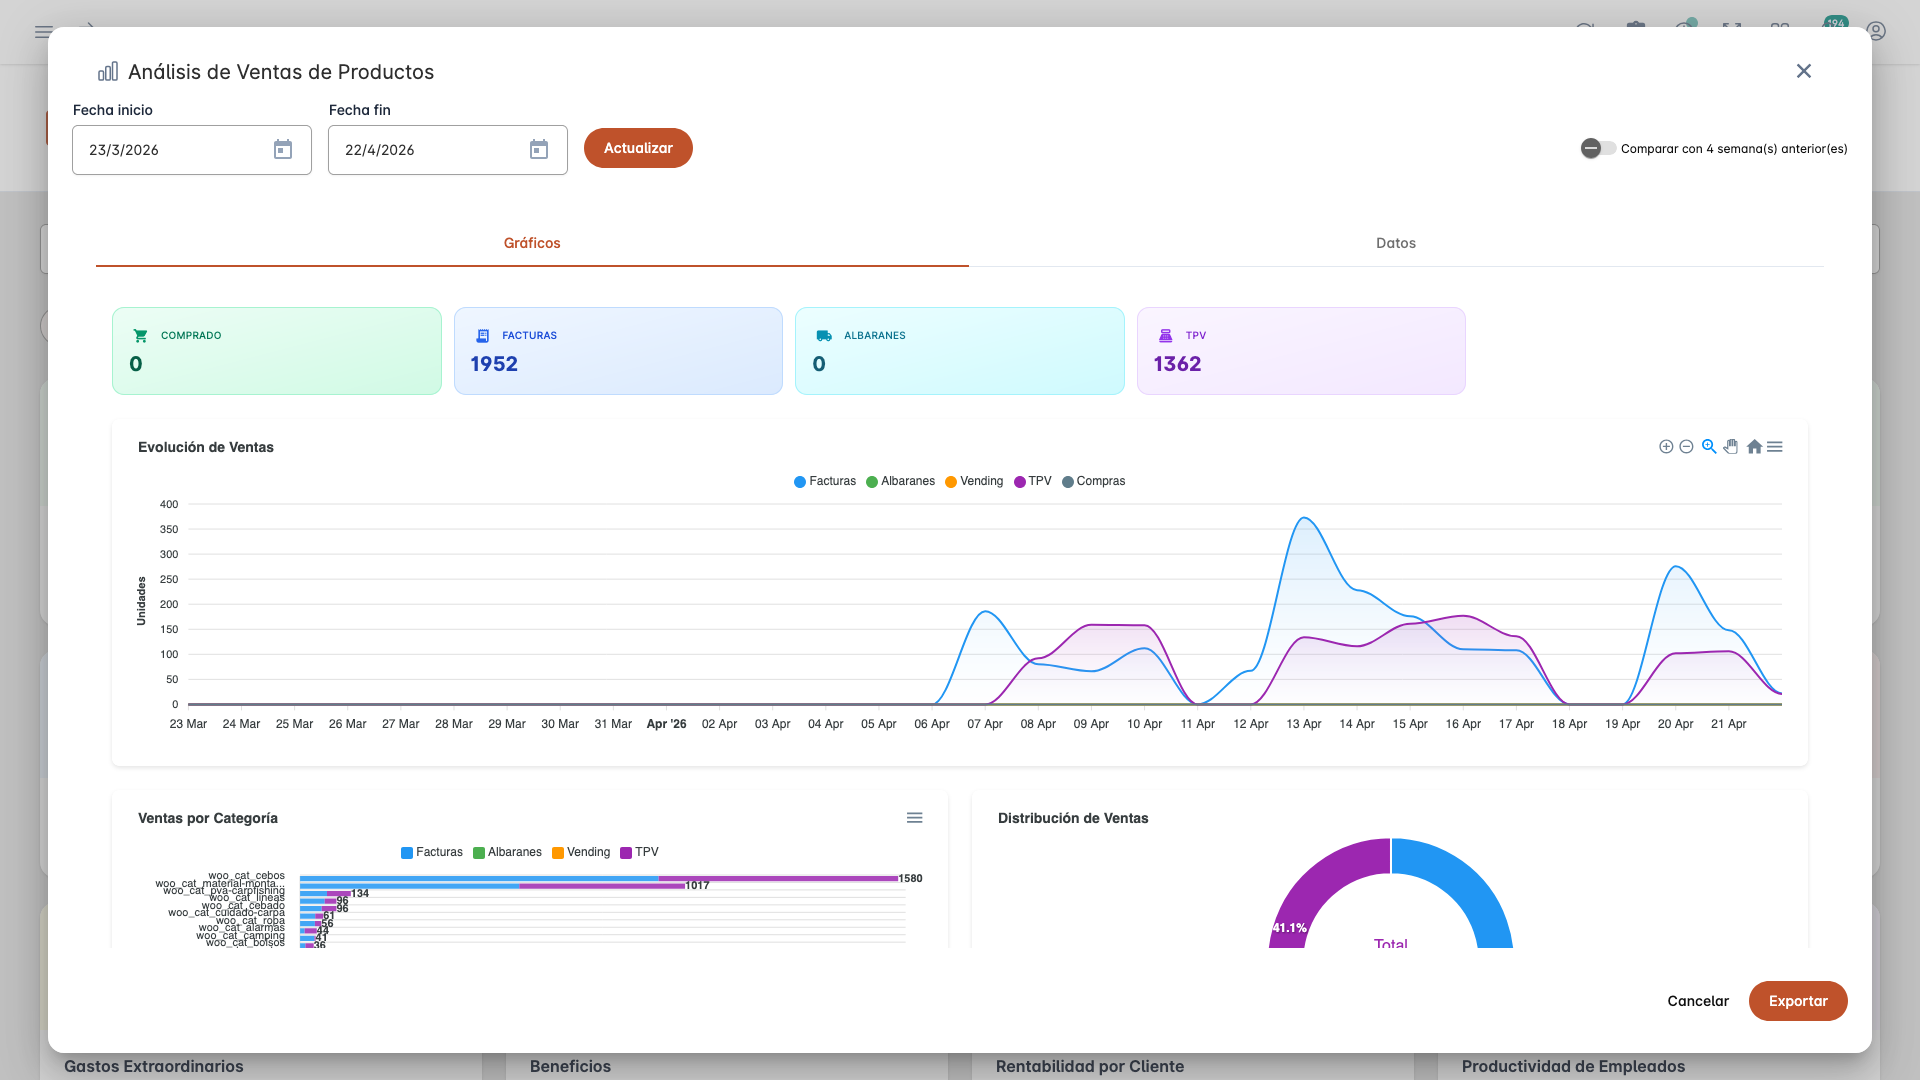Click zoom out icon on Evolución chart
Viewport: 1920px width, 1080px height.
(x=1686, y=447)
